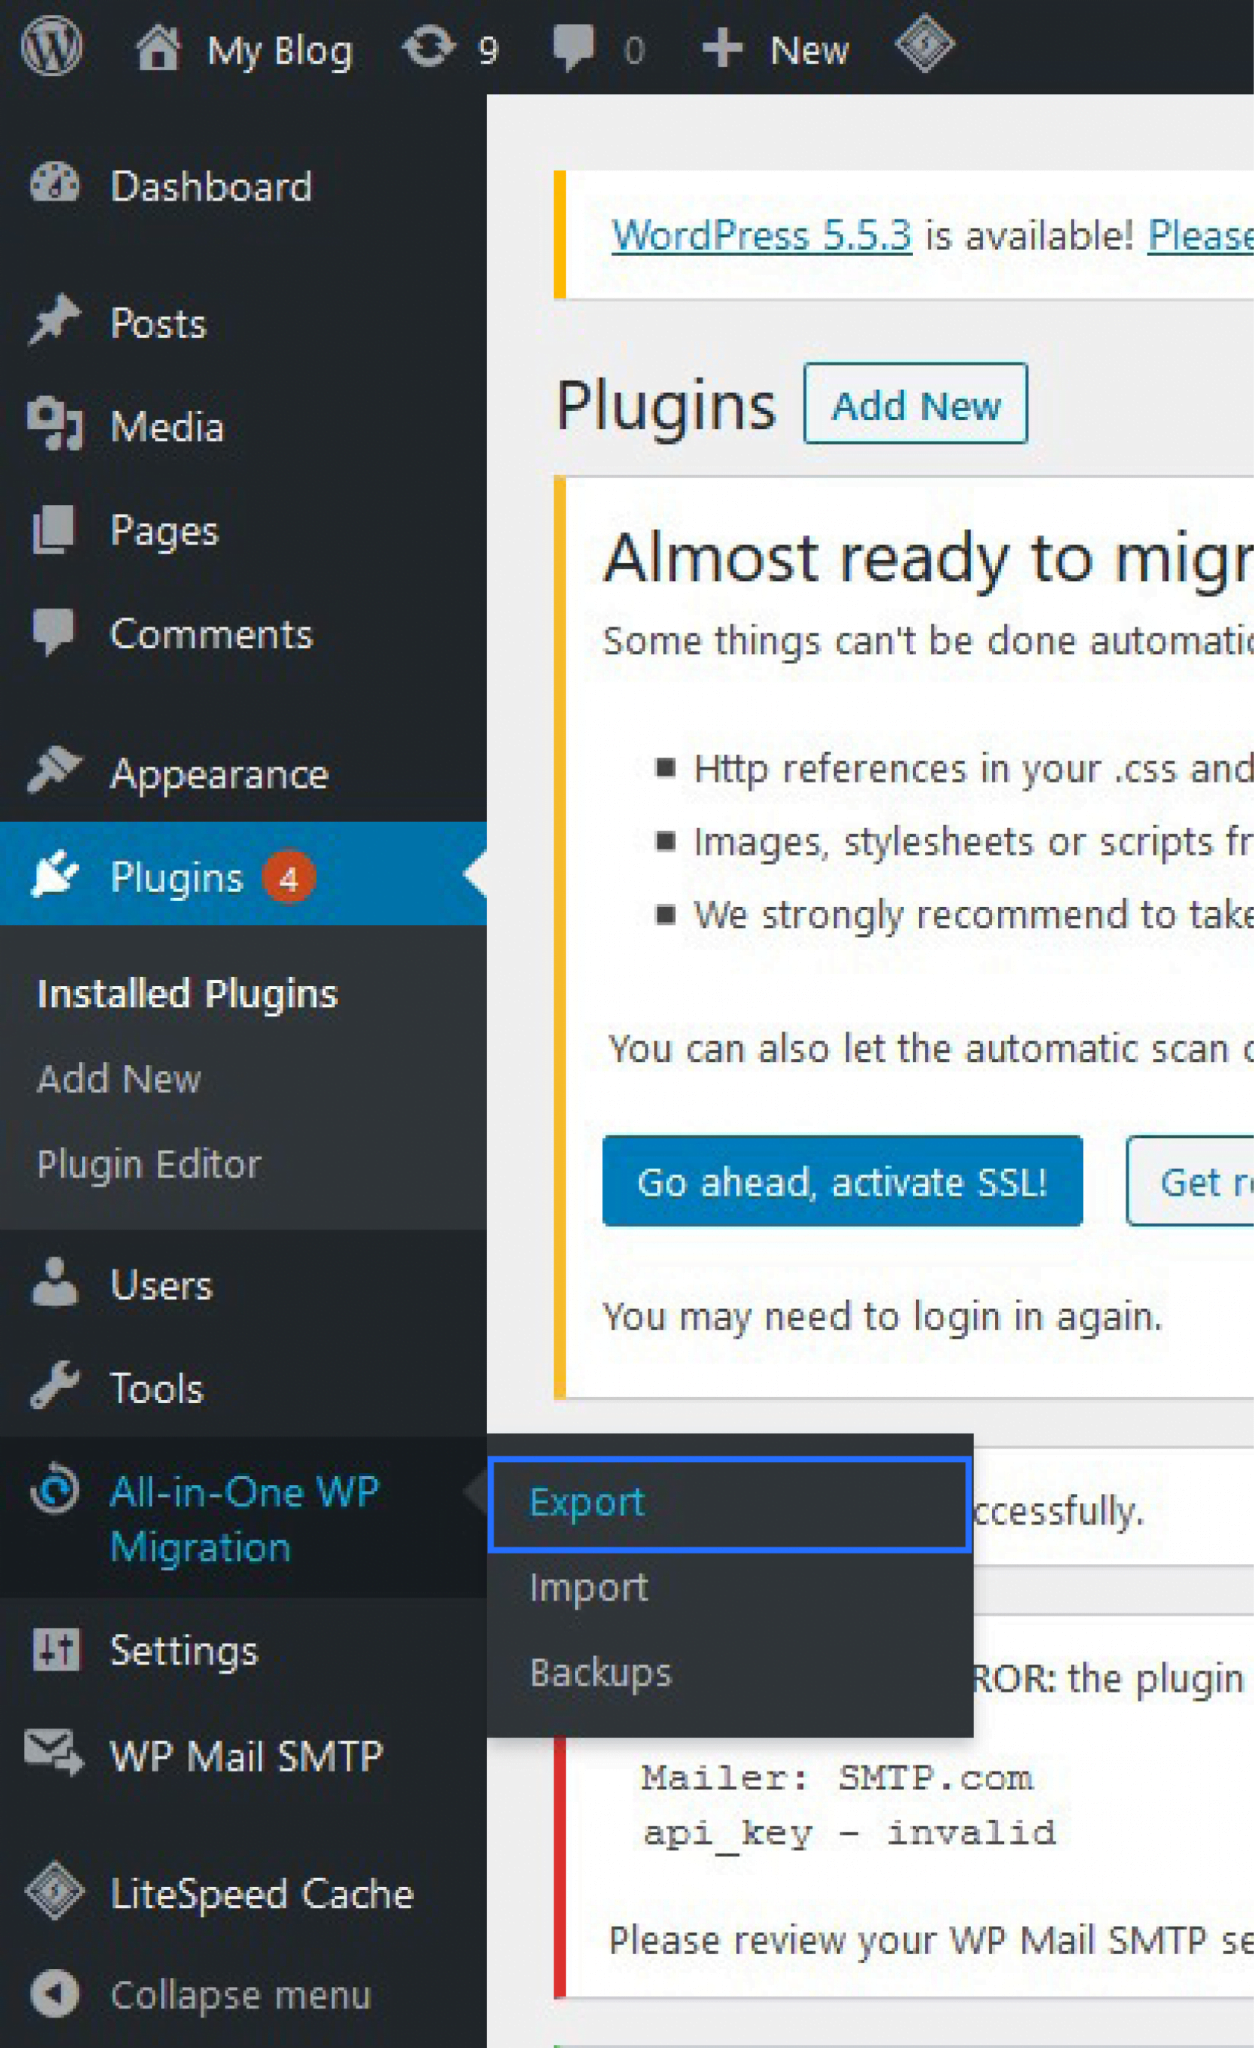1254x2048 pixels.
Task: Go to Dashboard menu item
Action: [x=211, y=186]
